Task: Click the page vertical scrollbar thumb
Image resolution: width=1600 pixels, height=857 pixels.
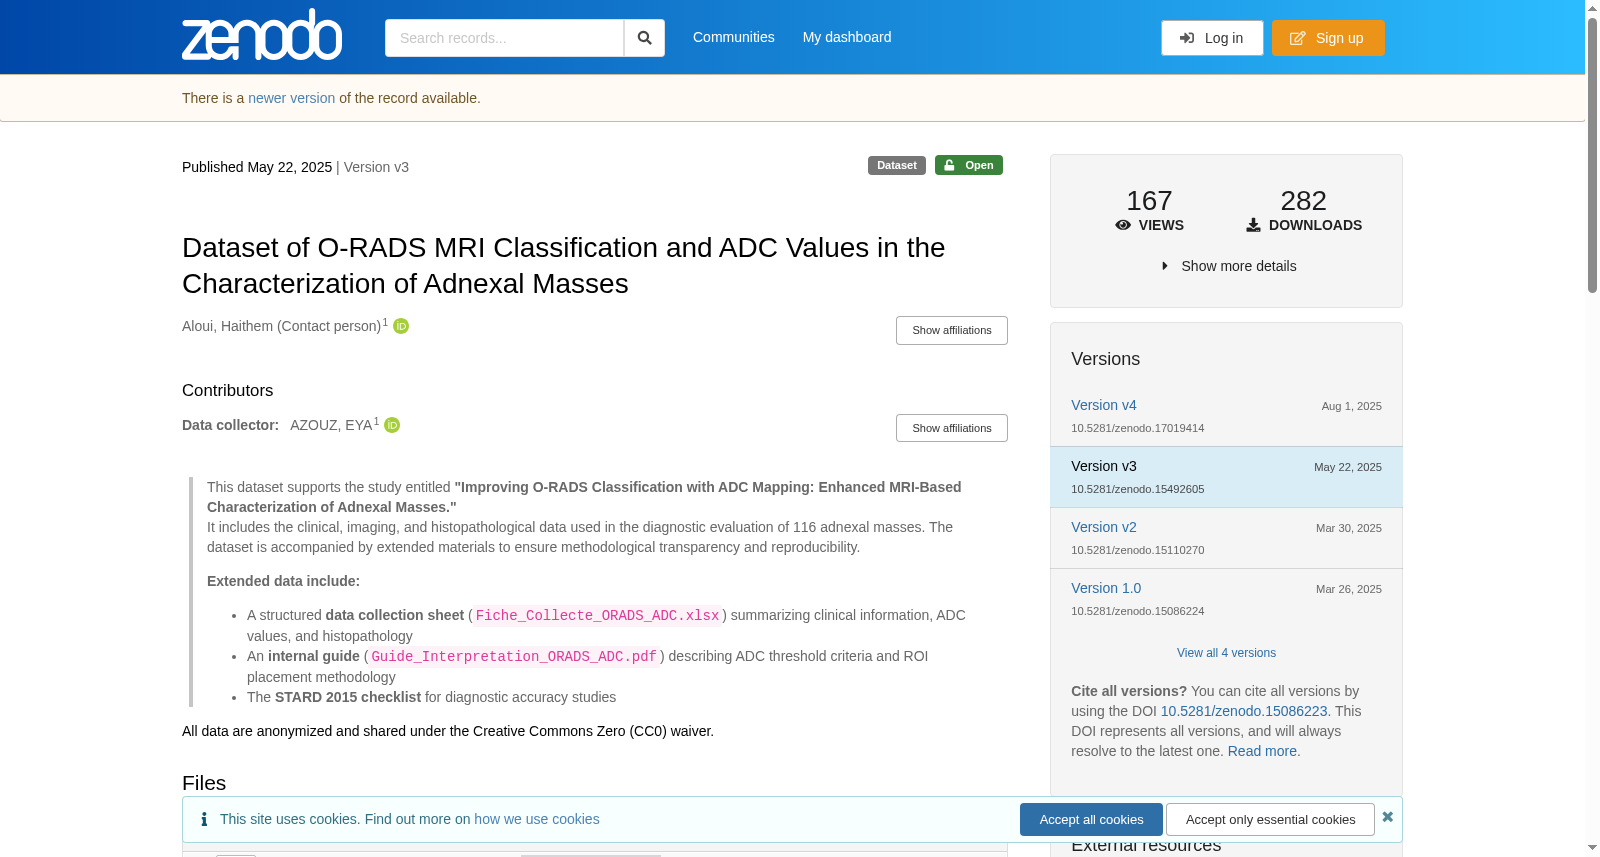Action: coord(1592,155)
